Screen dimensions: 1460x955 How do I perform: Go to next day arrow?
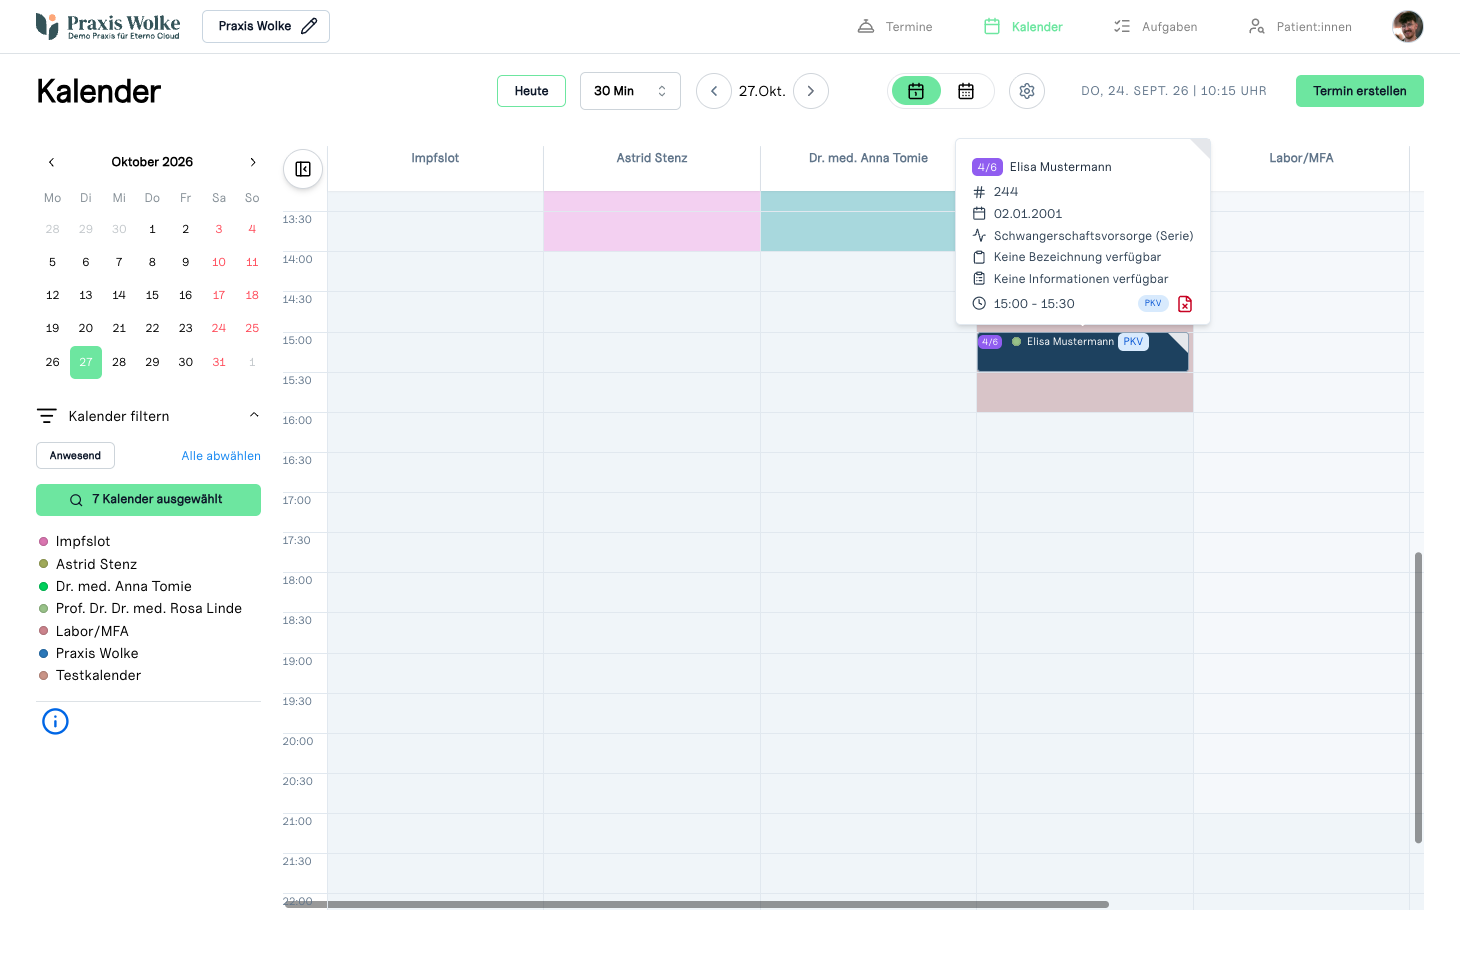coord(811,91)
